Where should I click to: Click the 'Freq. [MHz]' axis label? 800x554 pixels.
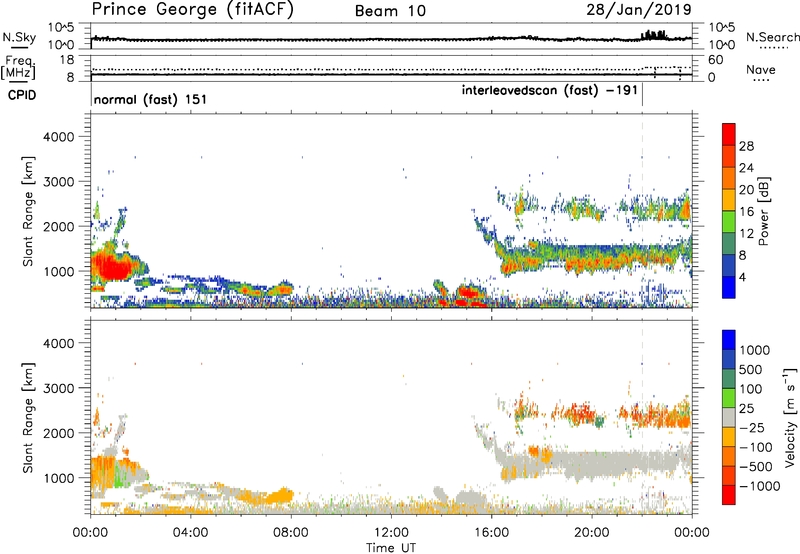[x=19, y=68]
